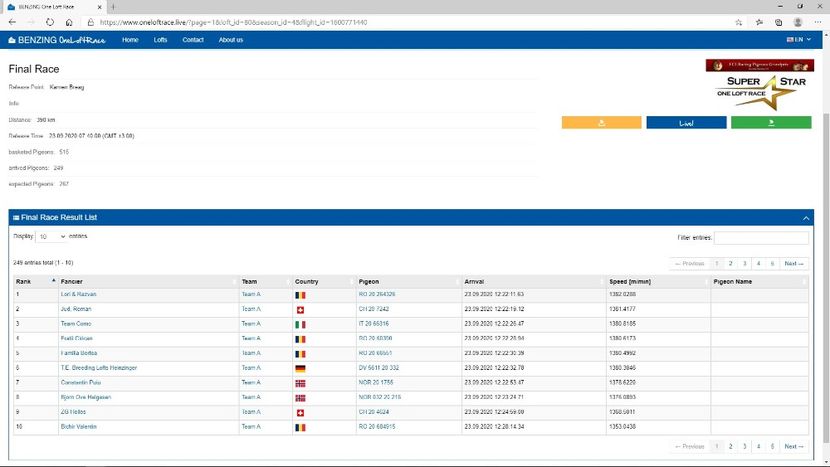Viewport: 830px width, 467px height.
Task: Click the Next link in top pagination
Action: [x=794, y=264]
